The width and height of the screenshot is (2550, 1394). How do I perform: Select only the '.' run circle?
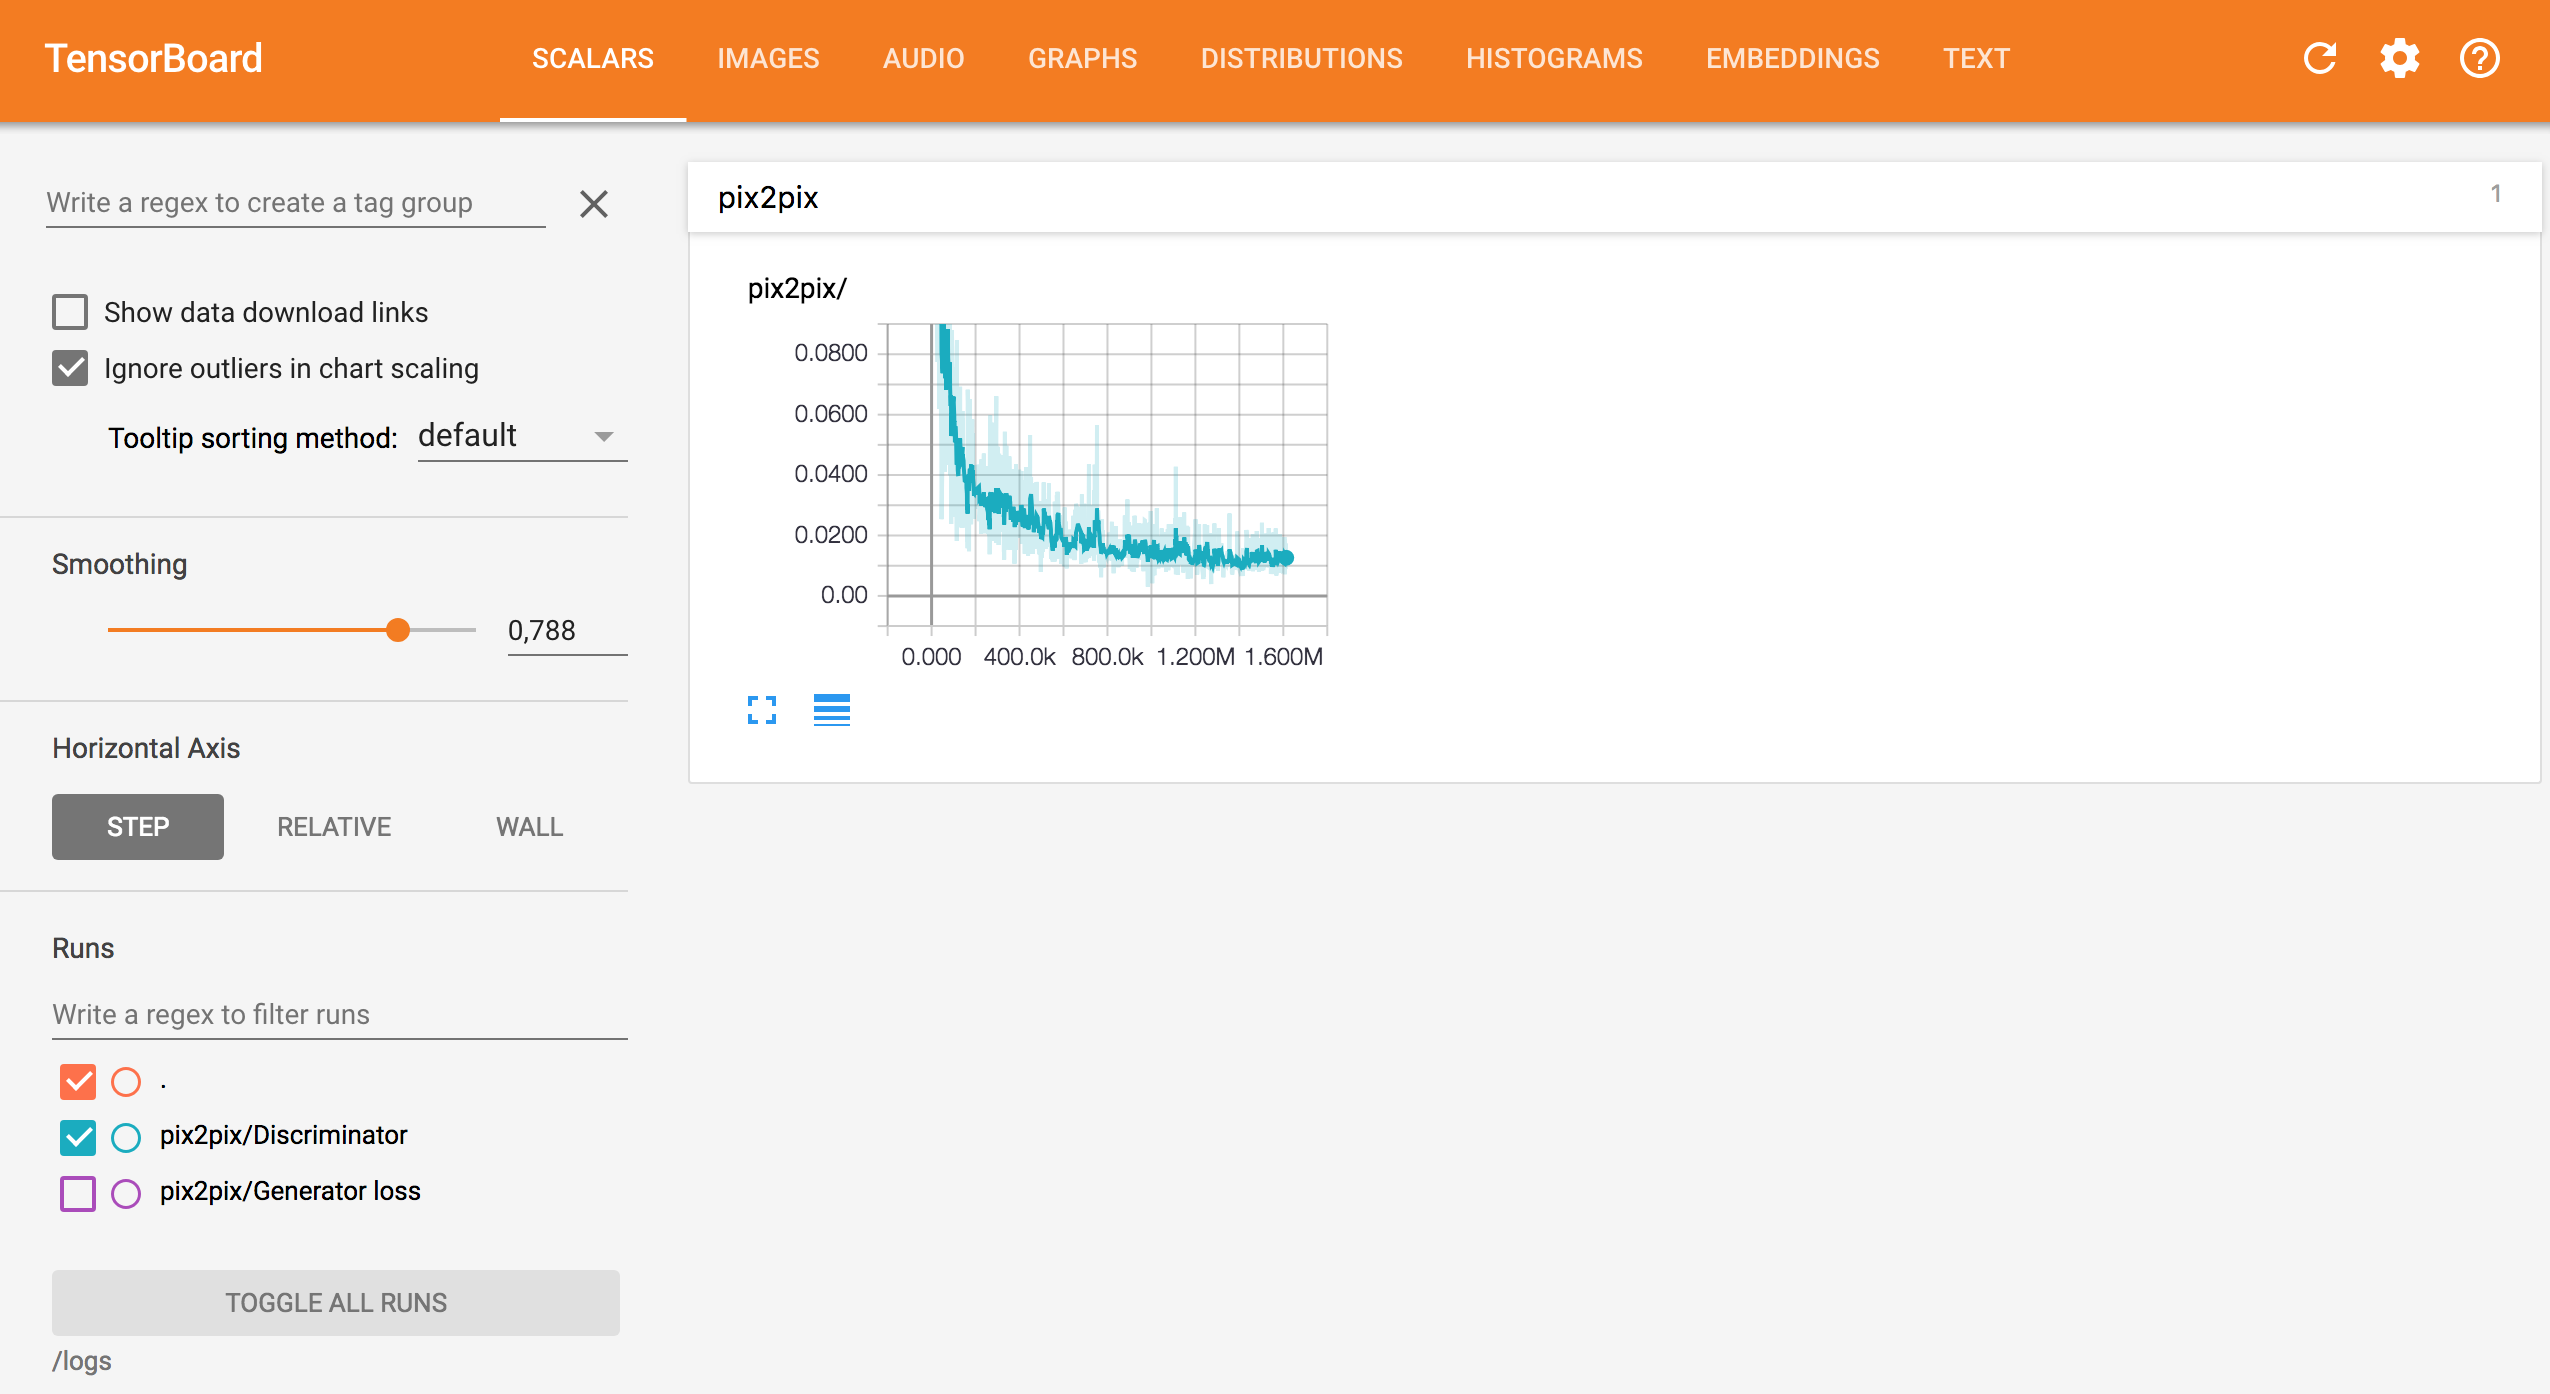tap(126, 1082)
